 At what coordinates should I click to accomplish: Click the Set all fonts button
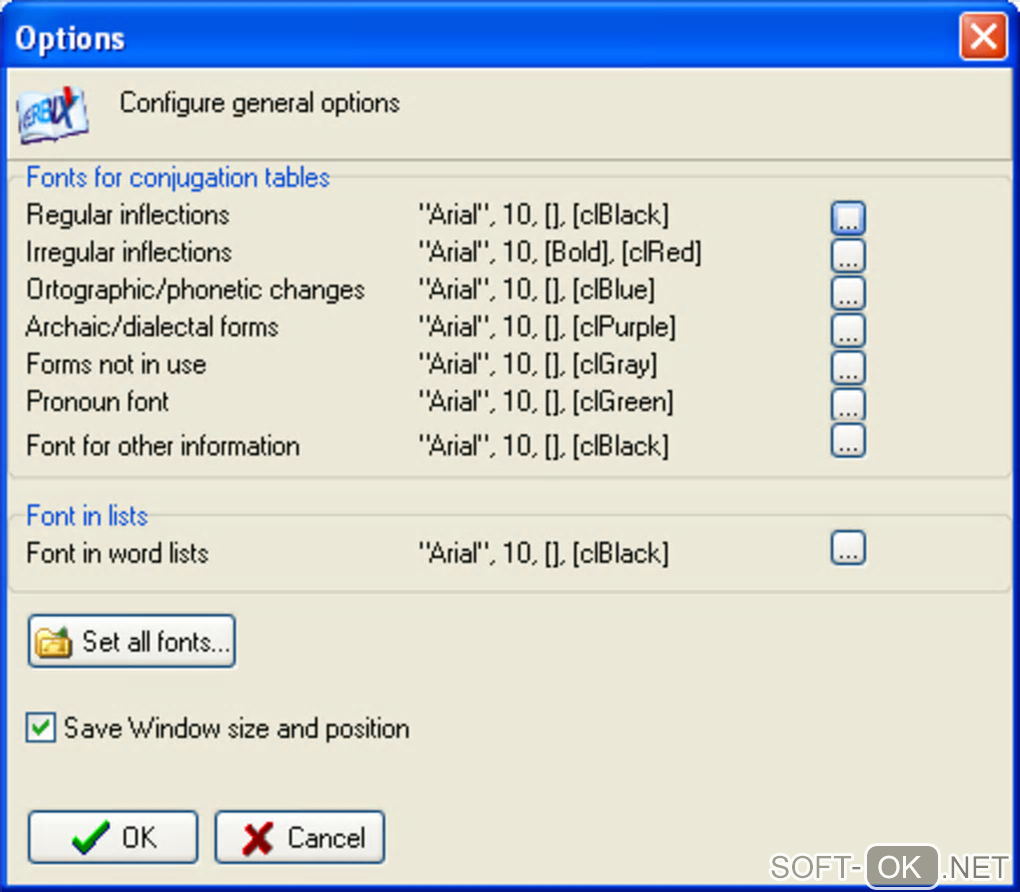pos(132,641)
